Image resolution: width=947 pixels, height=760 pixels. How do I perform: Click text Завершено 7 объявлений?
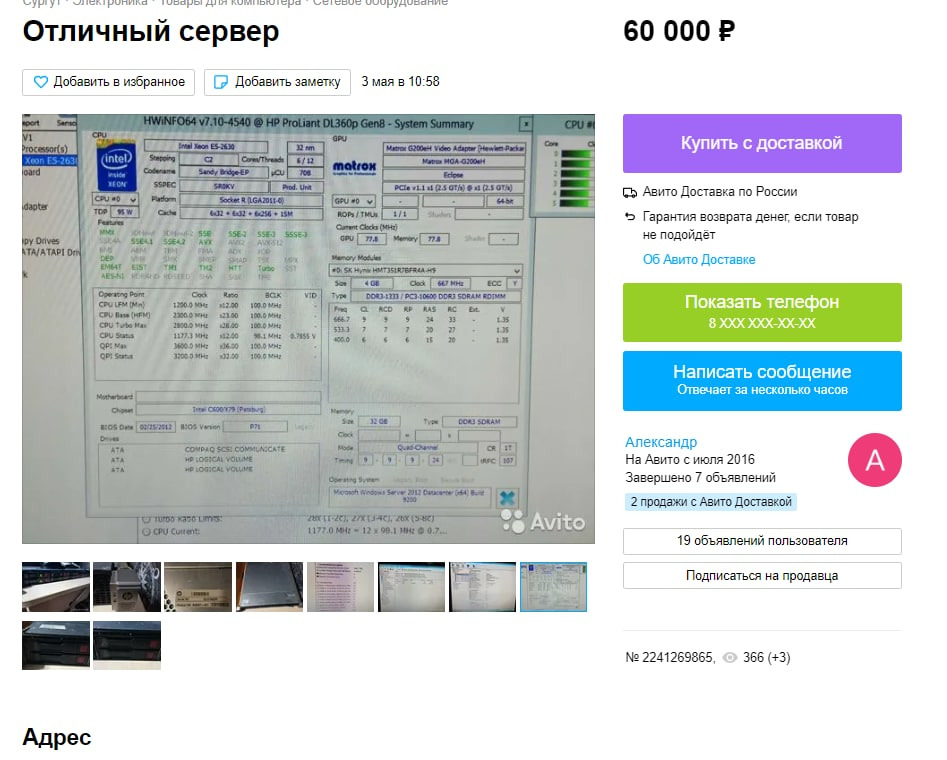700,477
